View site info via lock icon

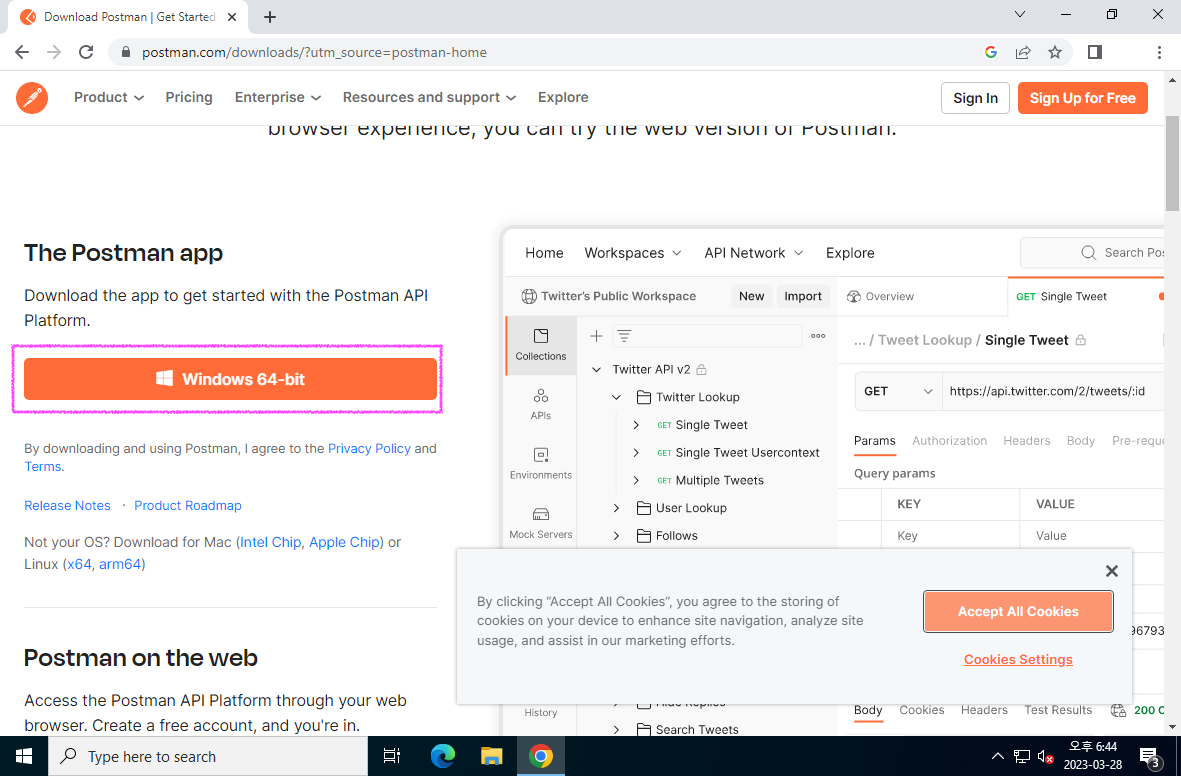click(x=126, y=52)
